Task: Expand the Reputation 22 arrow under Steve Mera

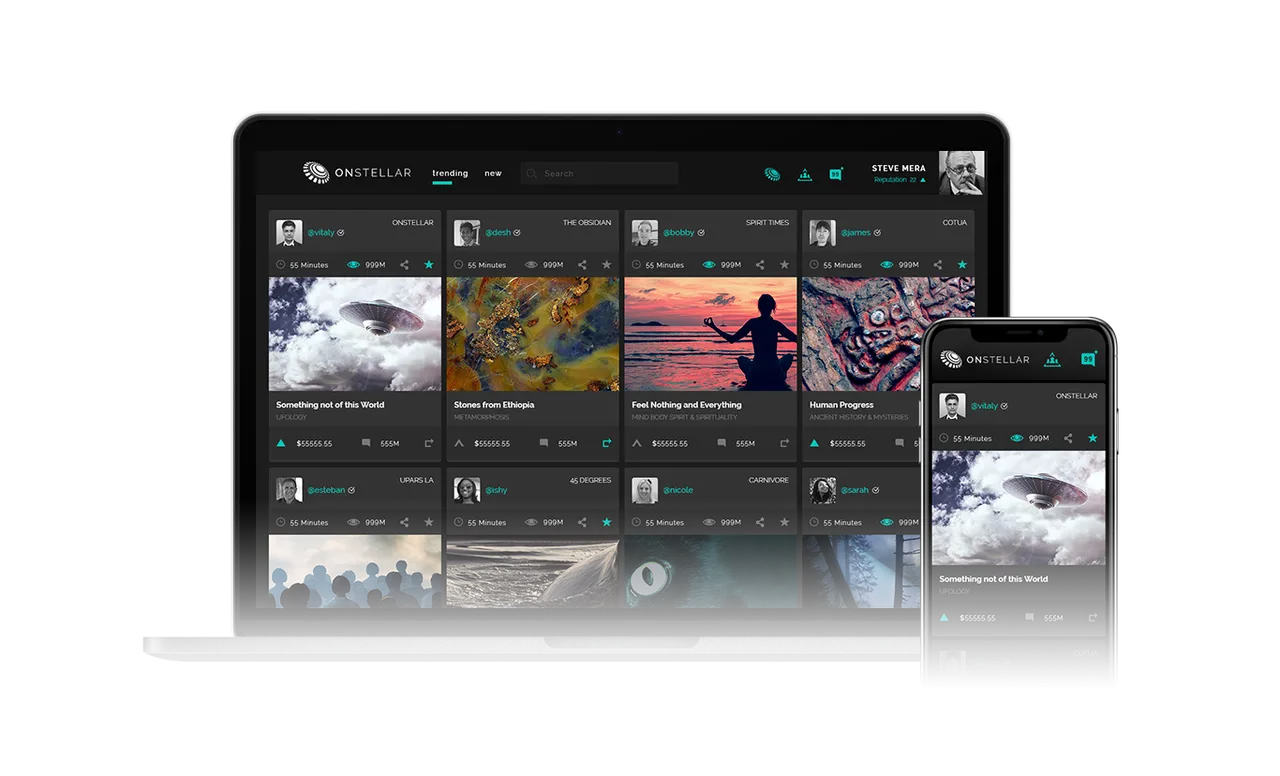Action: (923, 180)
